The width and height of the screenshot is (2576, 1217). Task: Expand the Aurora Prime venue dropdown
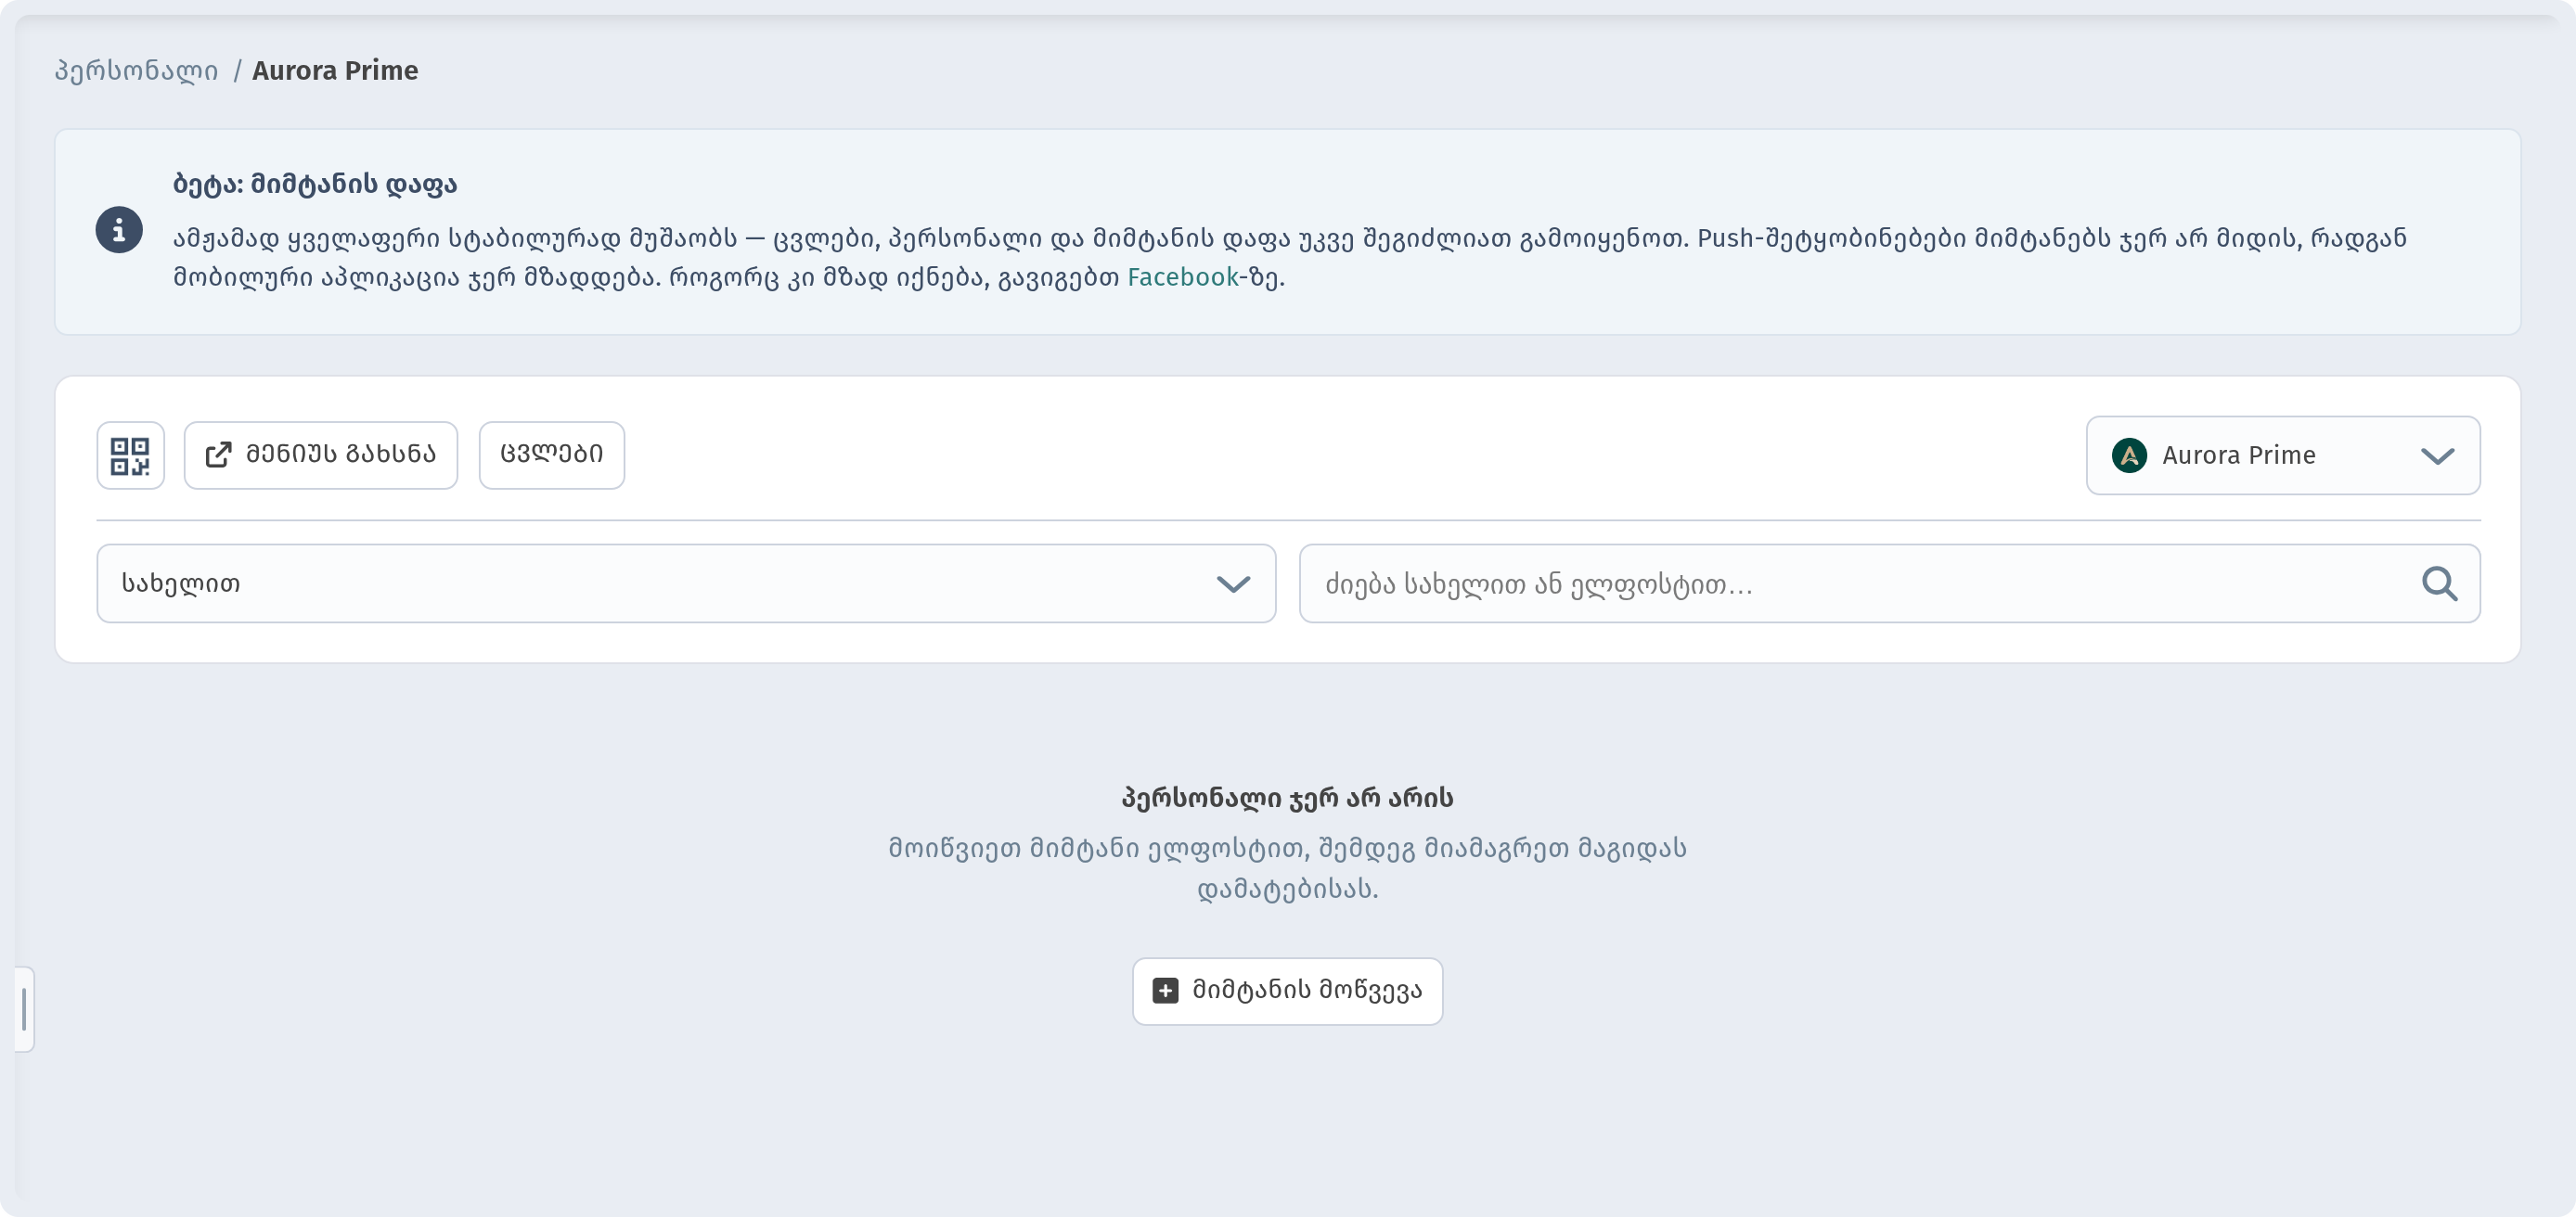pos(2282,455)
